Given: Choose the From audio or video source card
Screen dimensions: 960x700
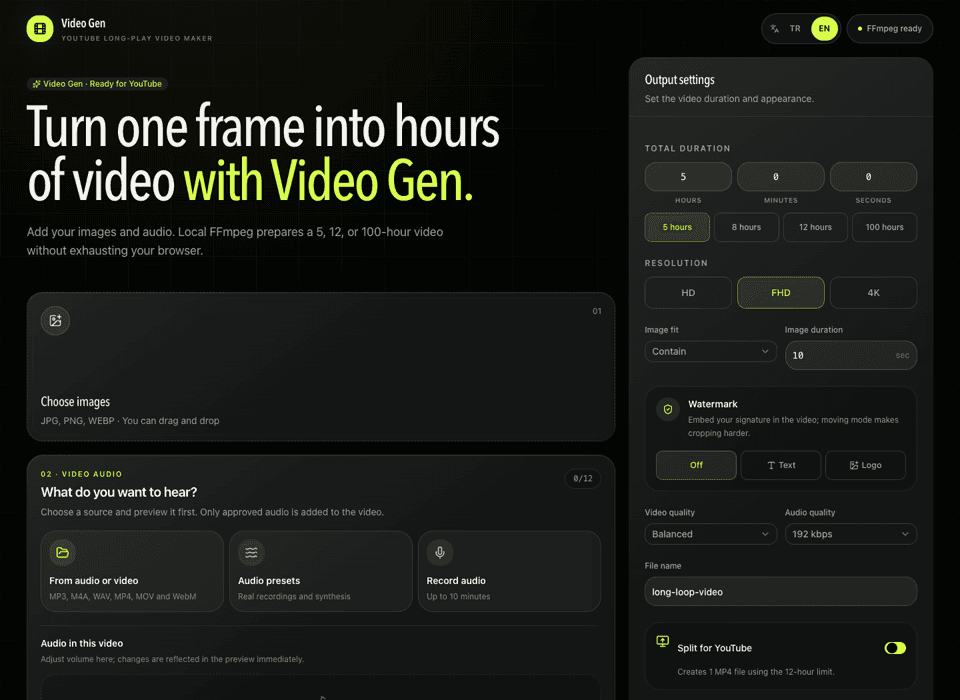Looking at the screenshot, I should (132, 571).
